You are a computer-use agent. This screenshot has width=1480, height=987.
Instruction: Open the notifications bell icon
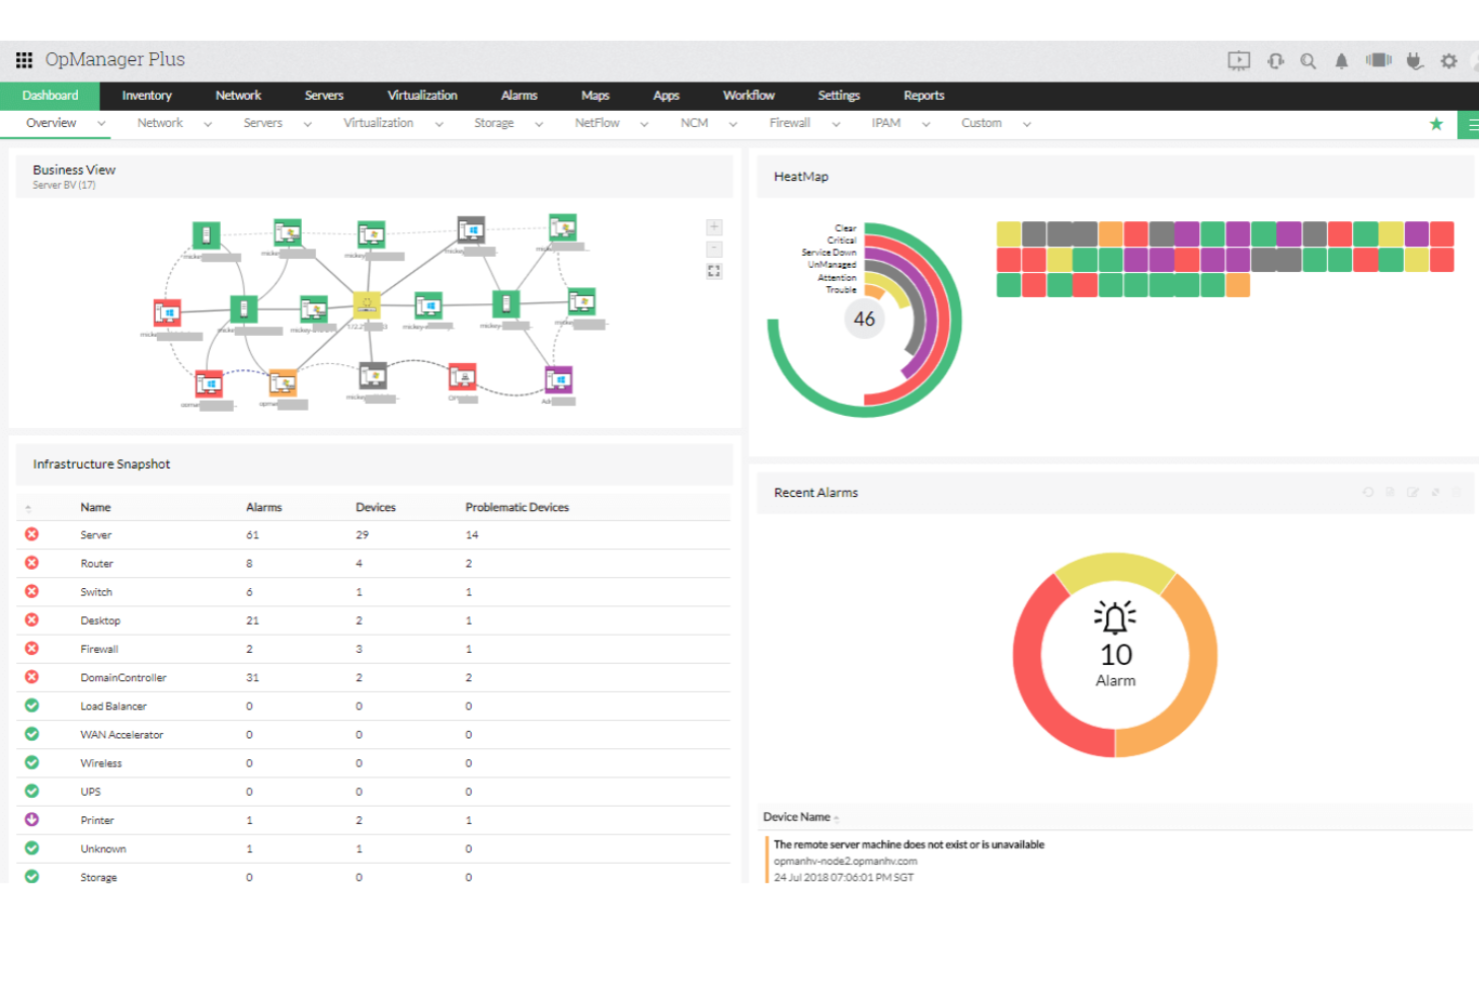1340,60
